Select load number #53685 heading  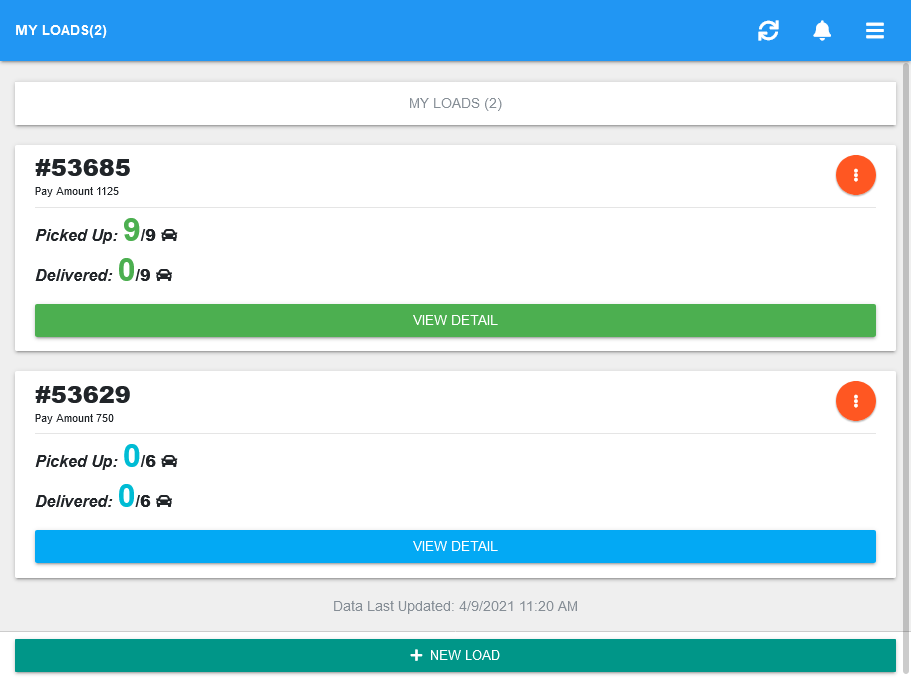(x=83, y=168)
